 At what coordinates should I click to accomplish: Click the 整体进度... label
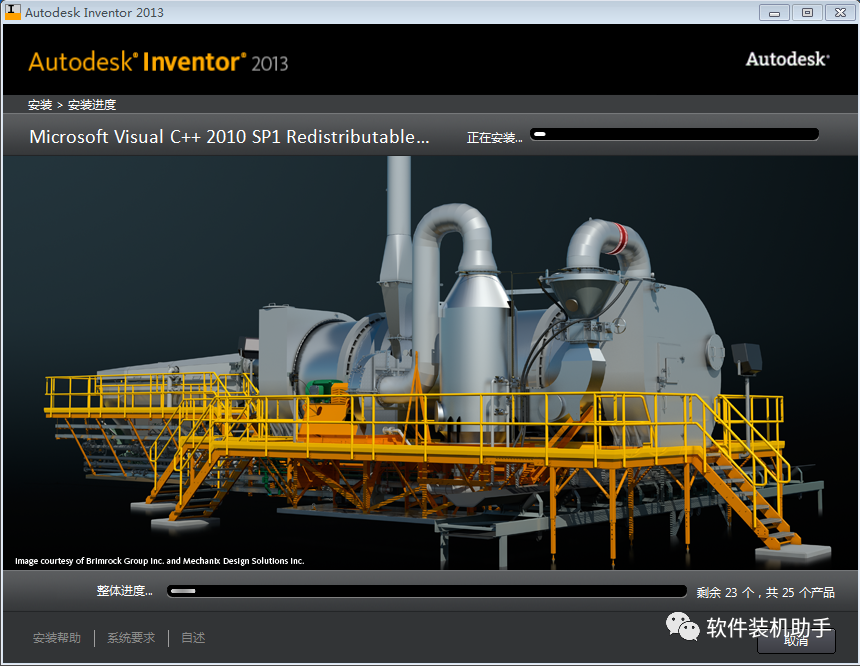pyautogui.click(x=125, y=591)
